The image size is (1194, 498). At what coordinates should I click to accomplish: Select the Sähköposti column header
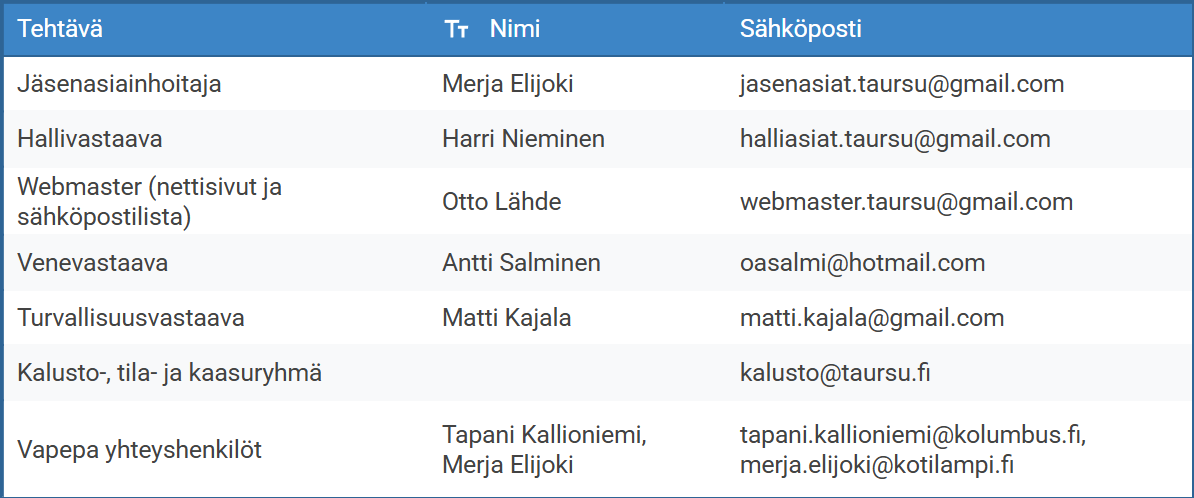click(x=800, y=30)
